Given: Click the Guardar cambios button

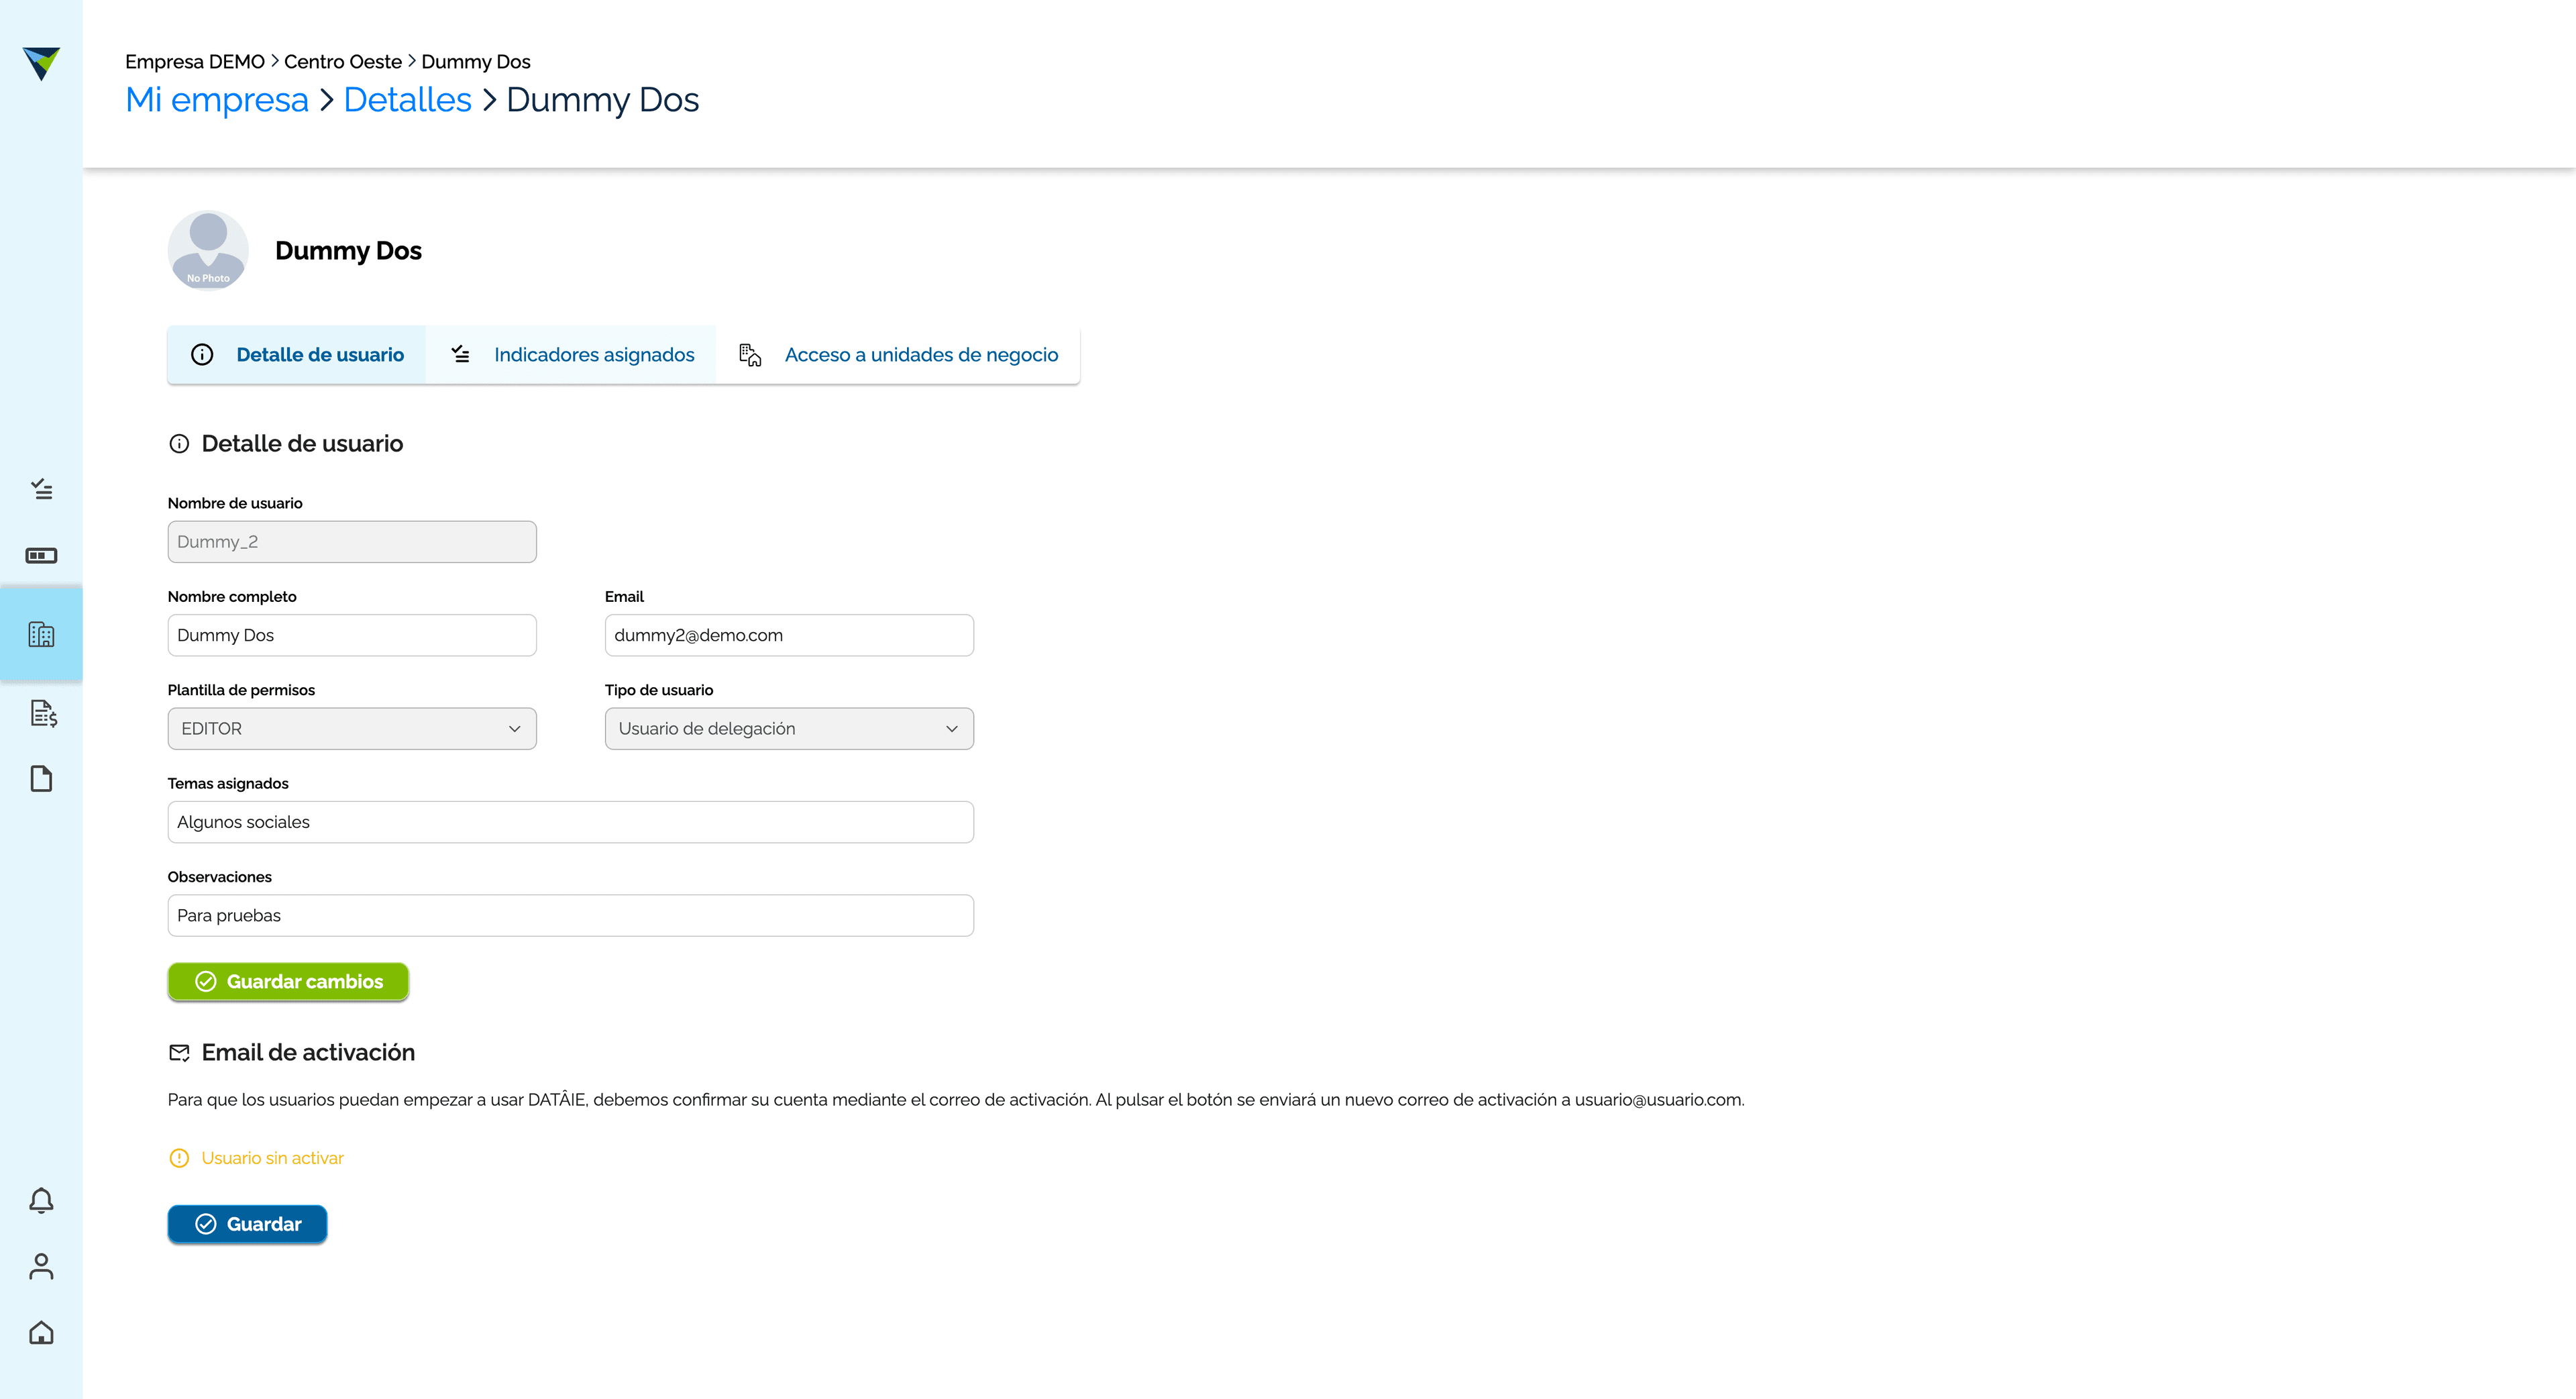Looking at the screenshot, I should click(288, 982).
